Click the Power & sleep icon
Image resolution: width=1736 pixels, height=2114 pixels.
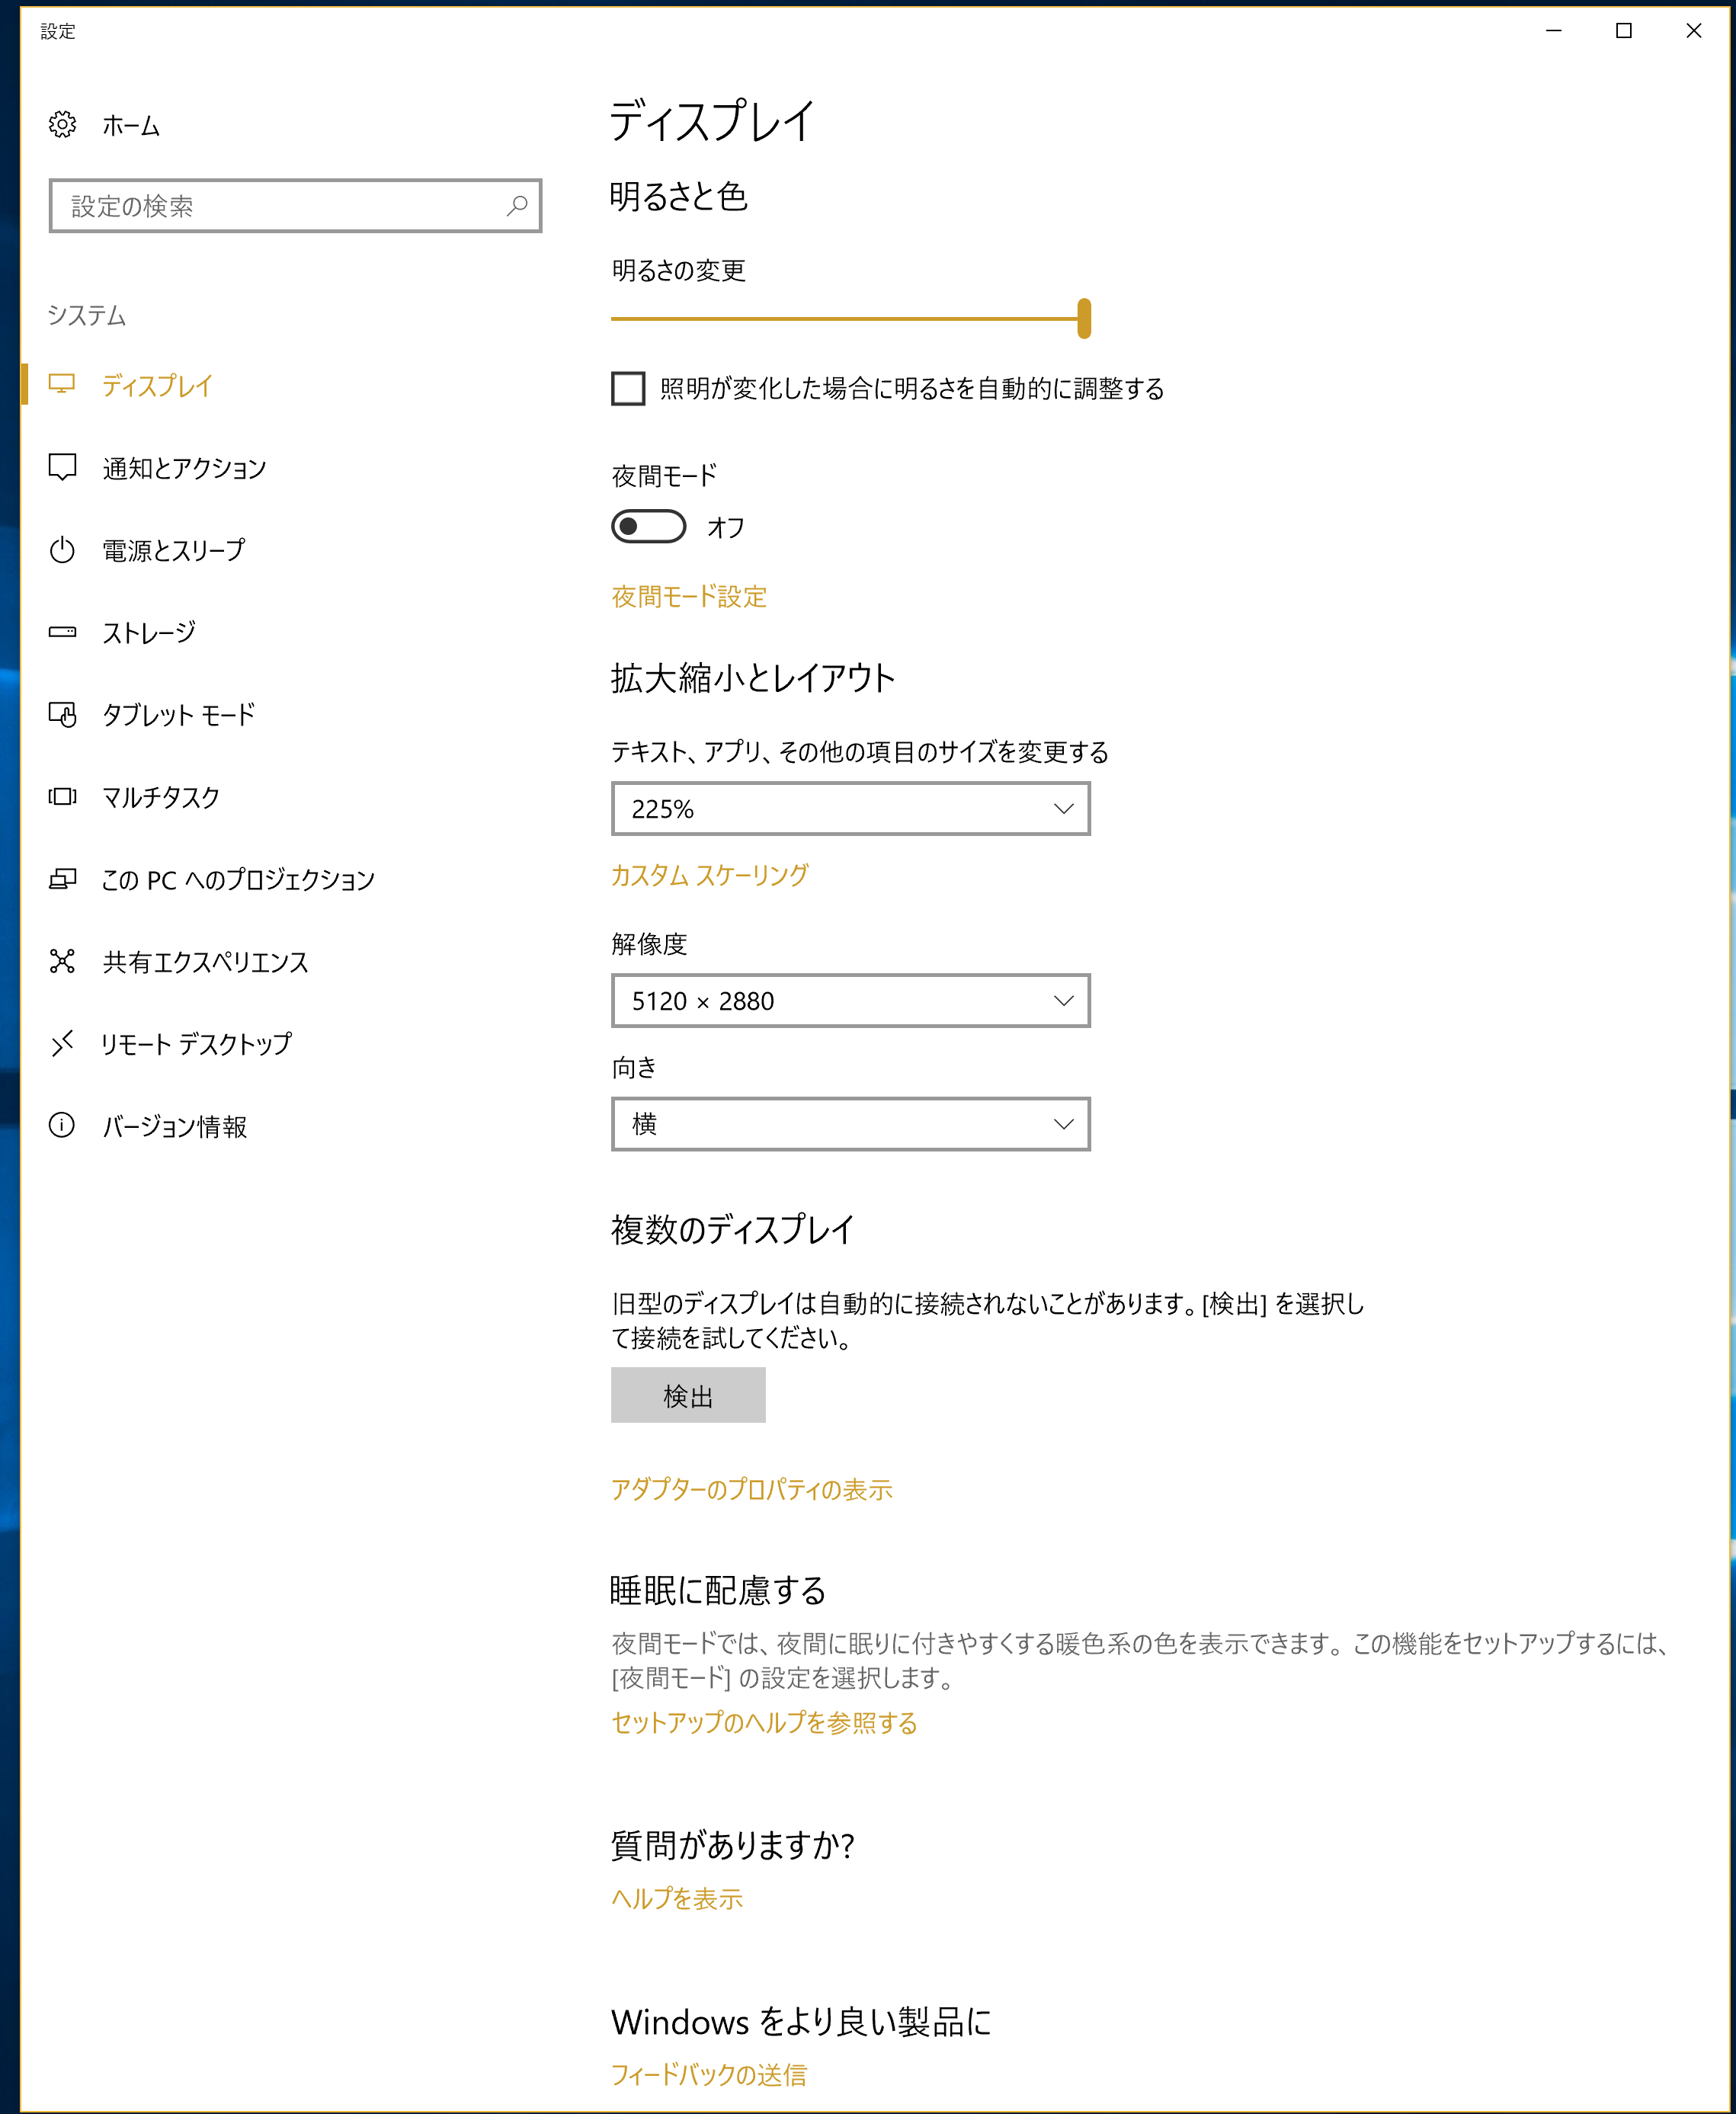tap(62, 550)
